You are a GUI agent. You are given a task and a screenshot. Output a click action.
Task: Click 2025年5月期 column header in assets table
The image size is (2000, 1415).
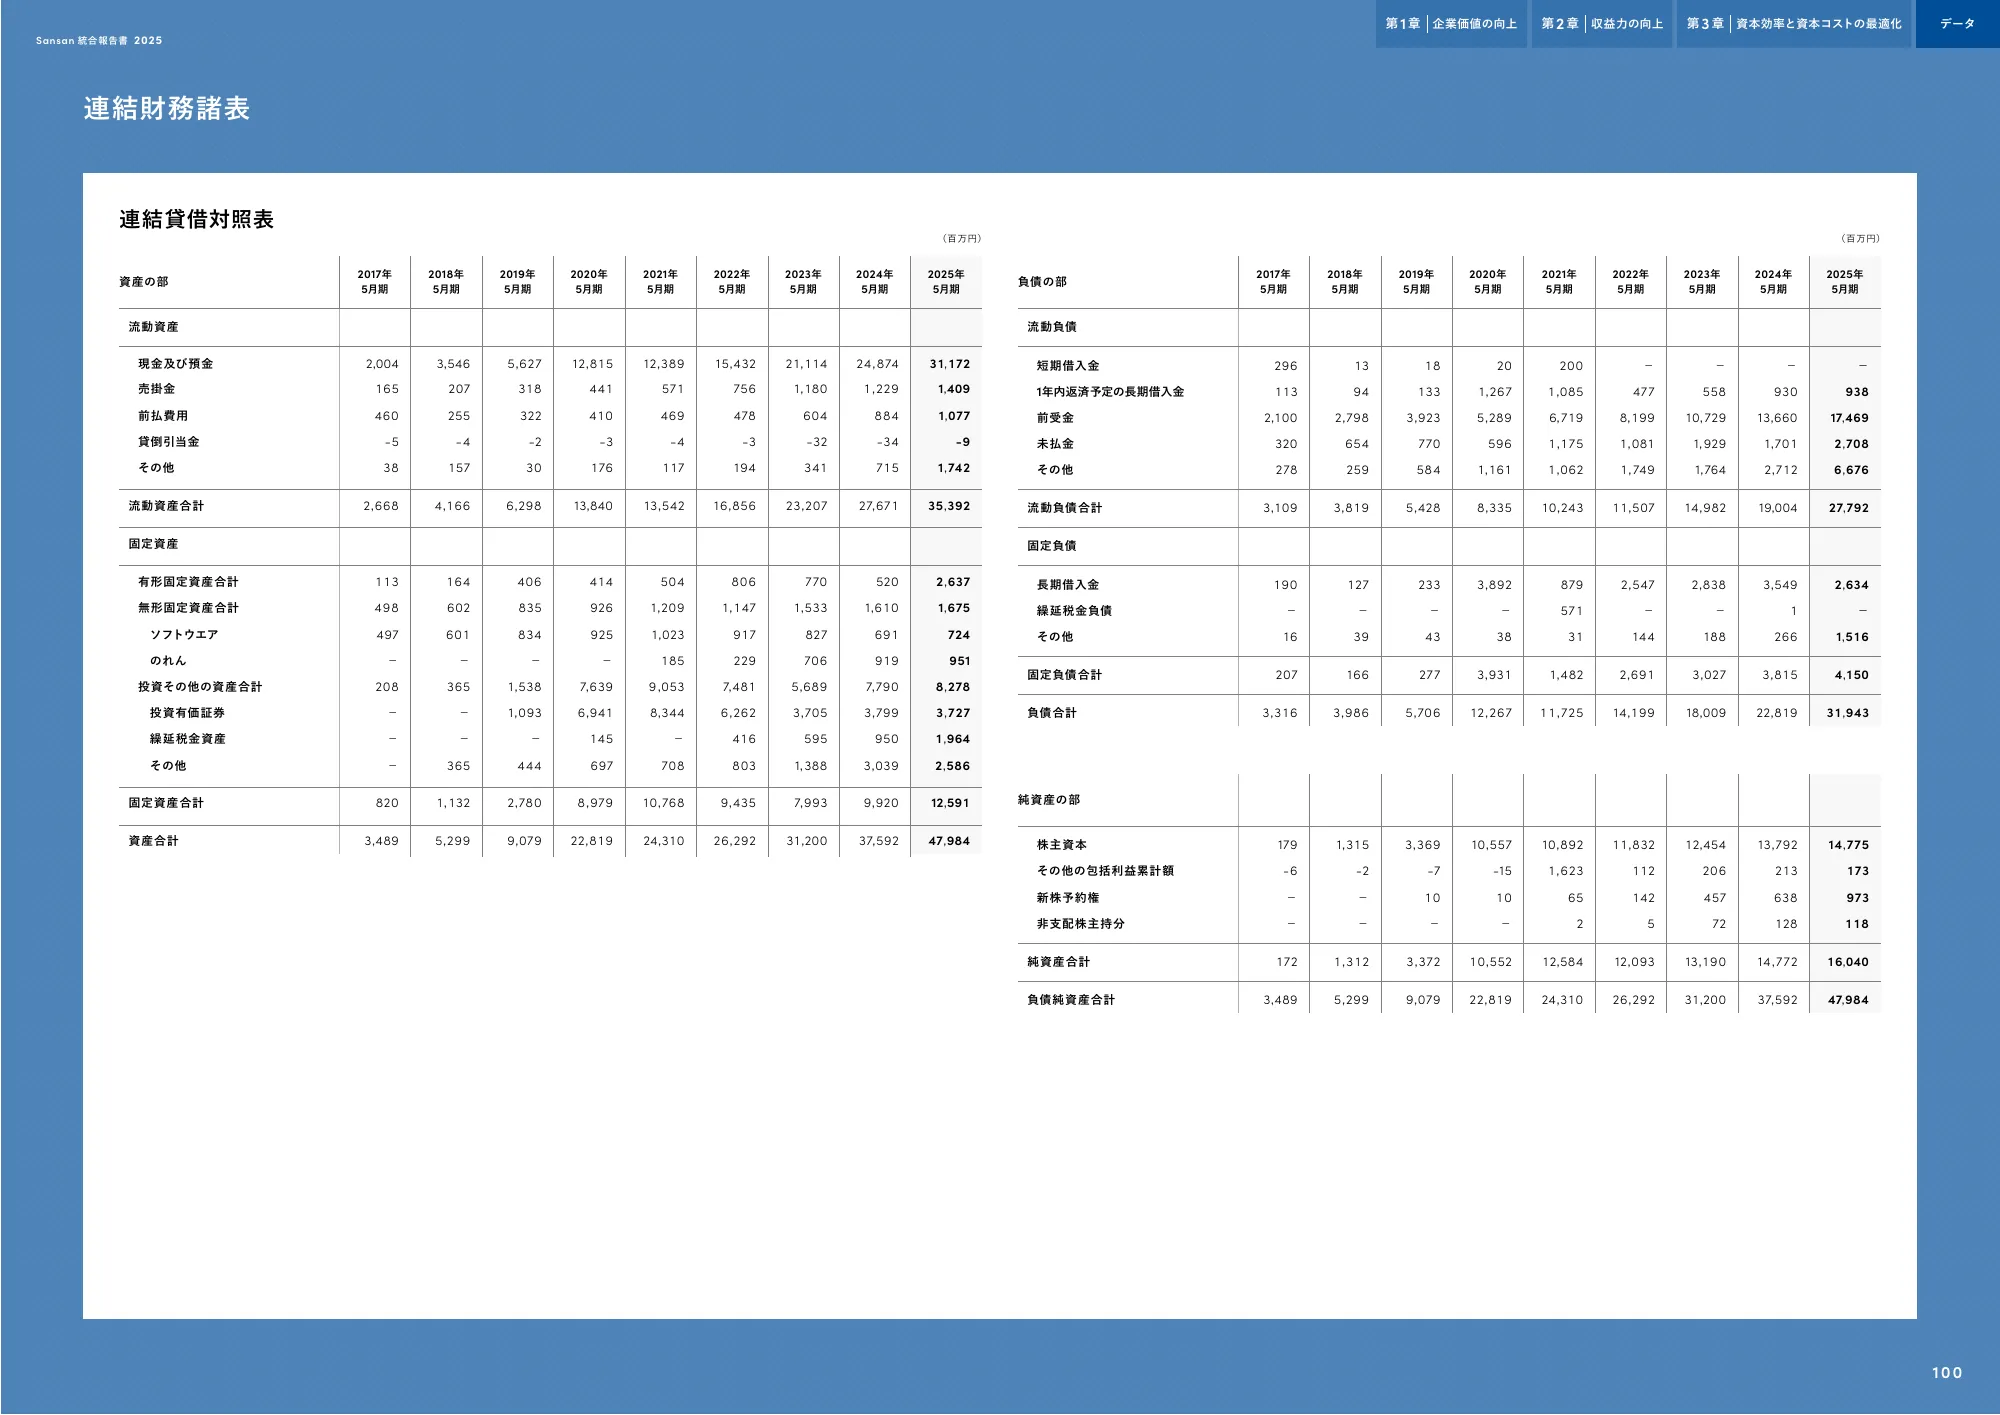tap(945, 282)
